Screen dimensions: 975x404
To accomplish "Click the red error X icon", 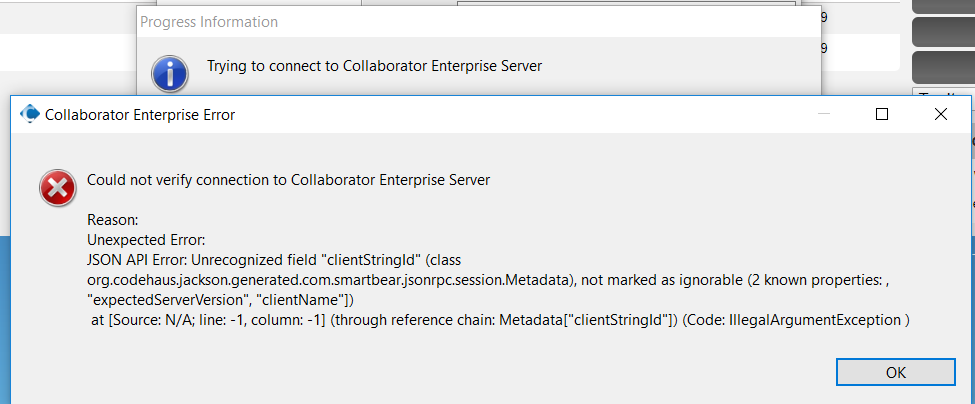I will click(56, 188).
